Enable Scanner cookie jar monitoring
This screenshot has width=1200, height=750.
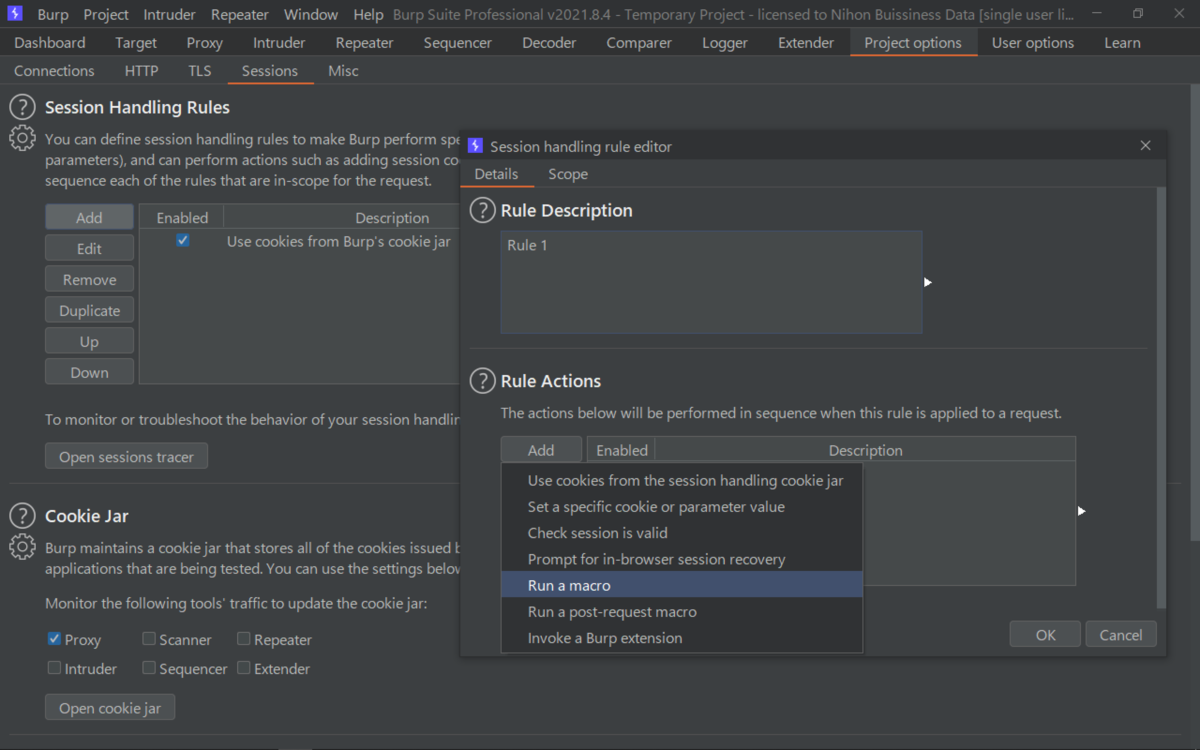click(148, 639)
